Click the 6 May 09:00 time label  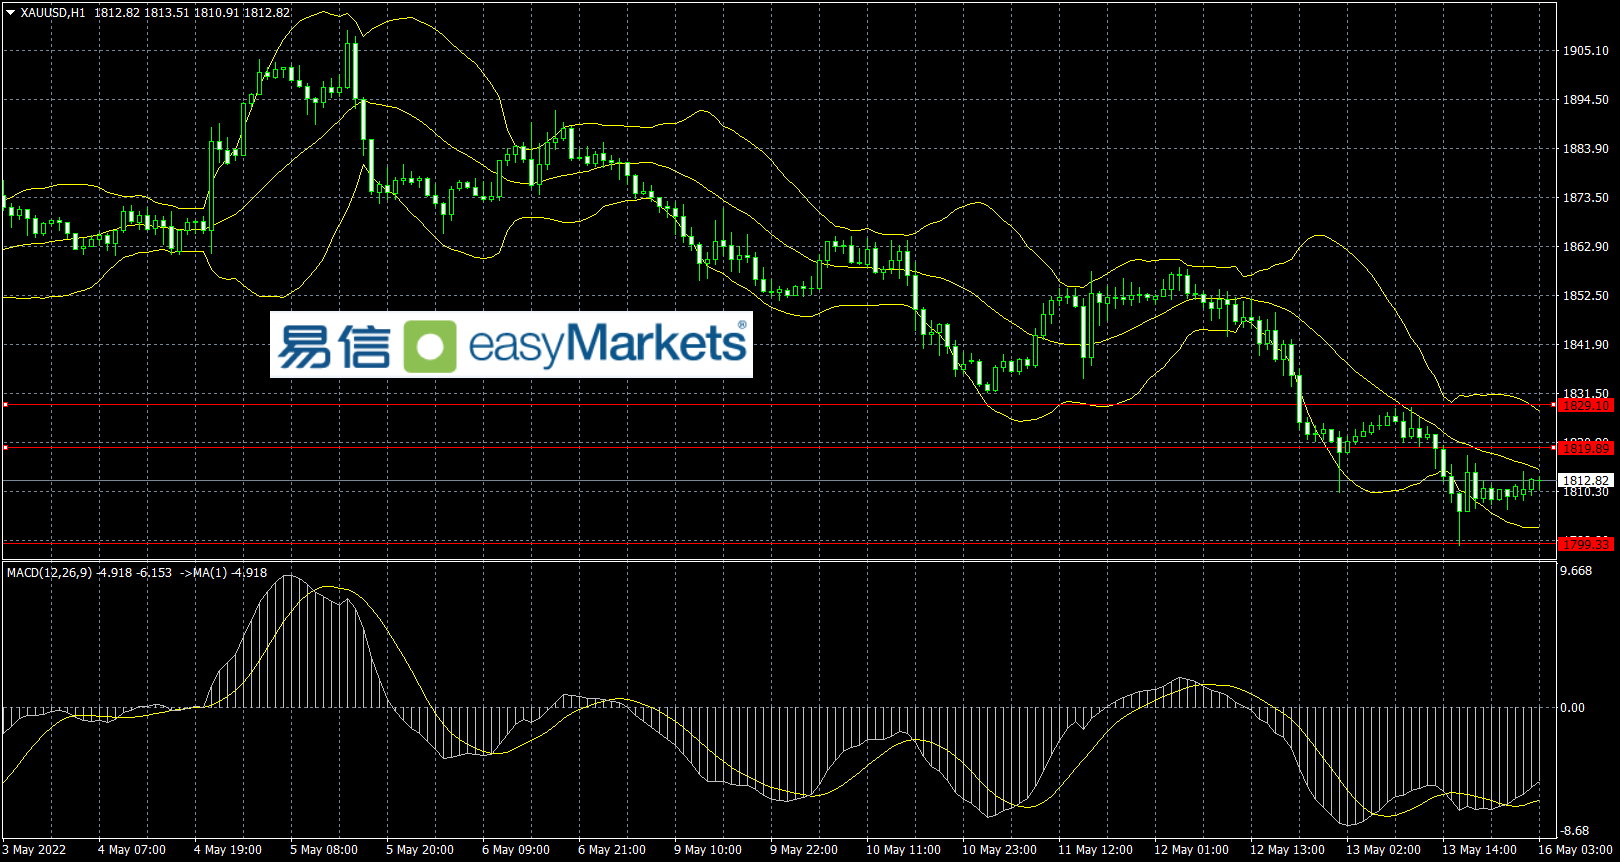click(516, 850)
